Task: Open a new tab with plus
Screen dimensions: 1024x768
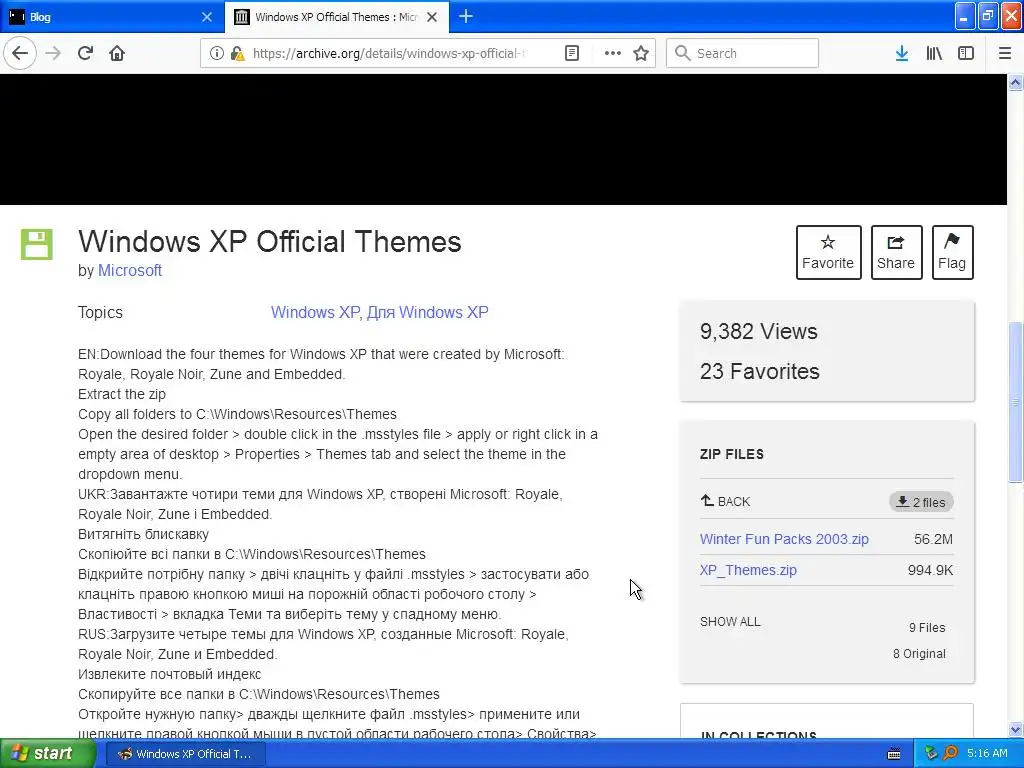Action: pyautogui.click(x=466, y=16)
